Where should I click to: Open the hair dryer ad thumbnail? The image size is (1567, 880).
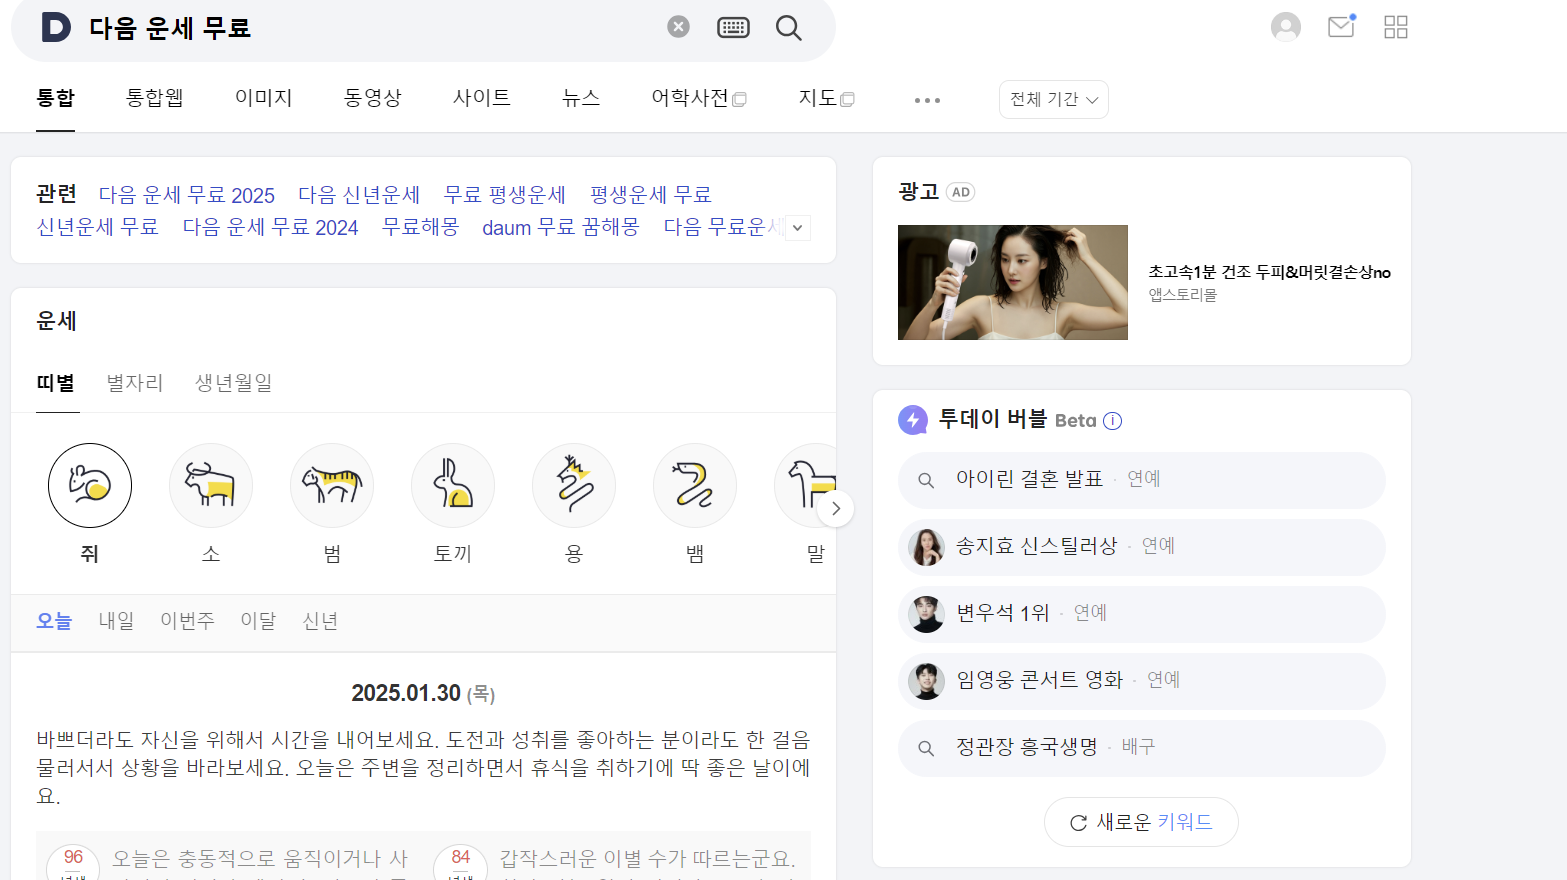pyautogui.click(x=1013, y=282)
